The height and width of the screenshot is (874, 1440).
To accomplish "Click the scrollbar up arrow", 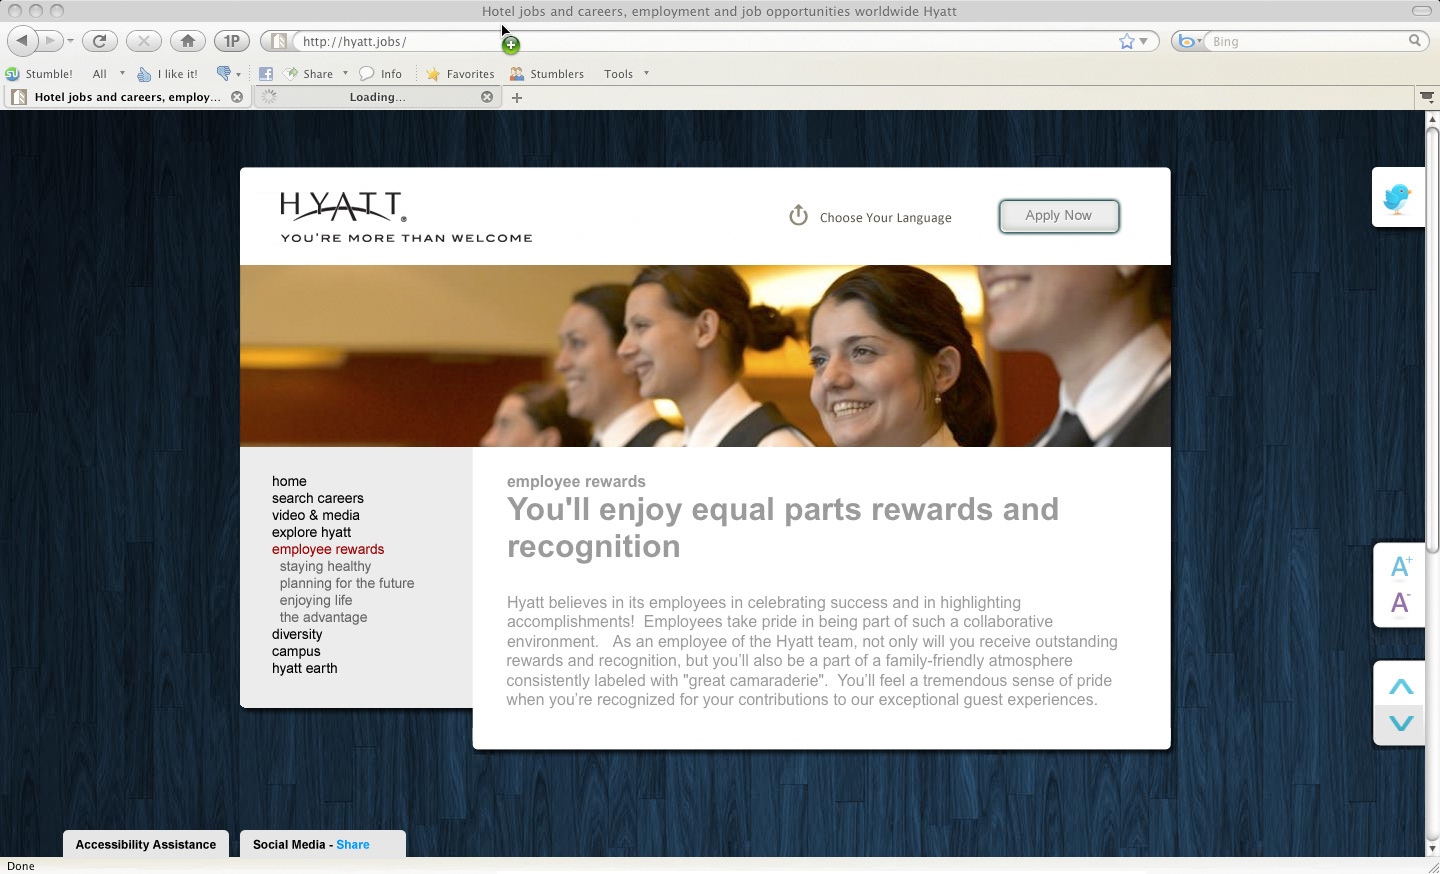I will pyautogui.click(x=1432, y=119).
